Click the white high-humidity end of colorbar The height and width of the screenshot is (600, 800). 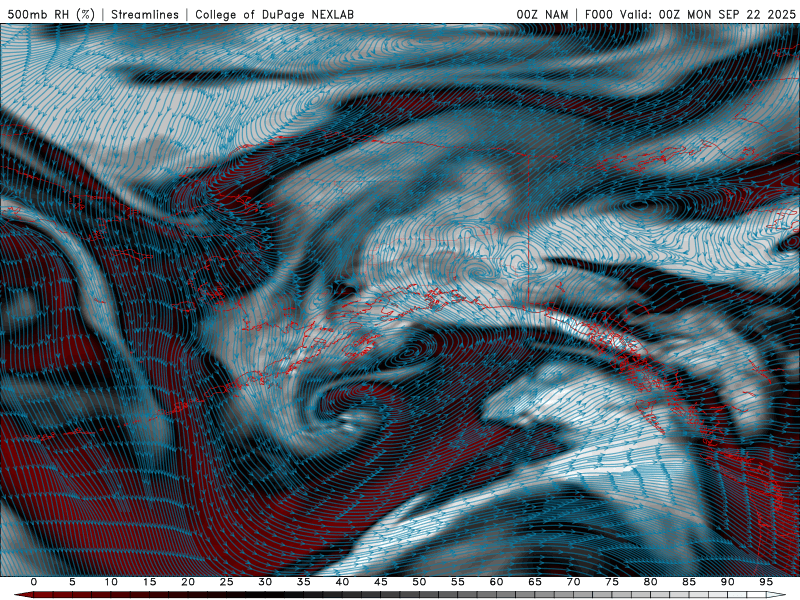coord(777,595)
